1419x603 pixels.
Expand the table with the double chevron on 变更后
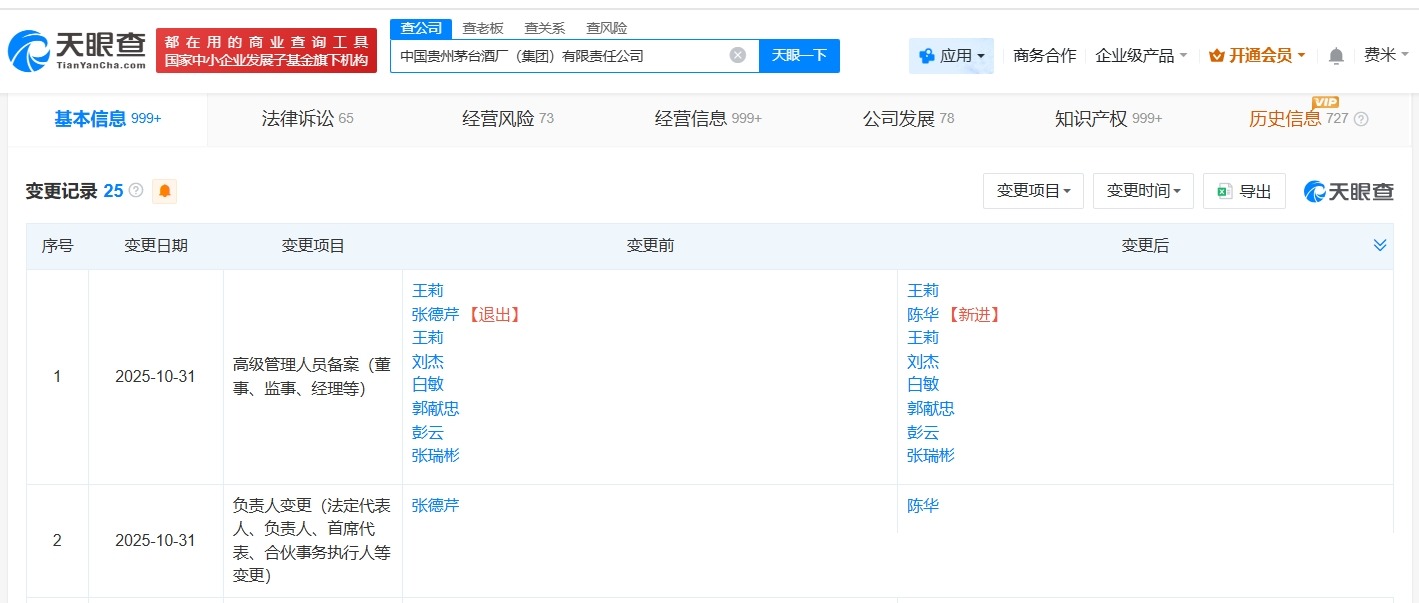[x=1380, y=243]
